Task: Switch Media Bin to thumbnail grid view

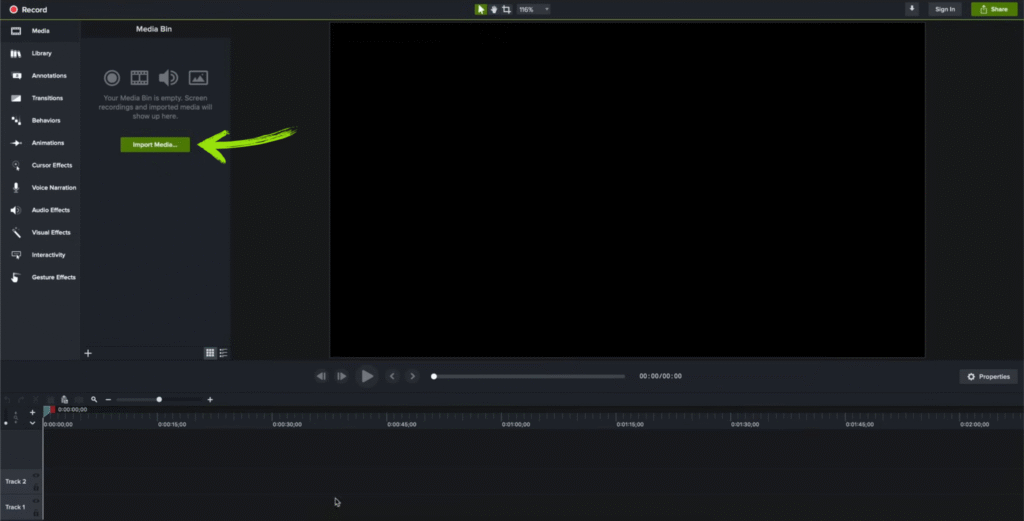Action: [x=210, y=353]
